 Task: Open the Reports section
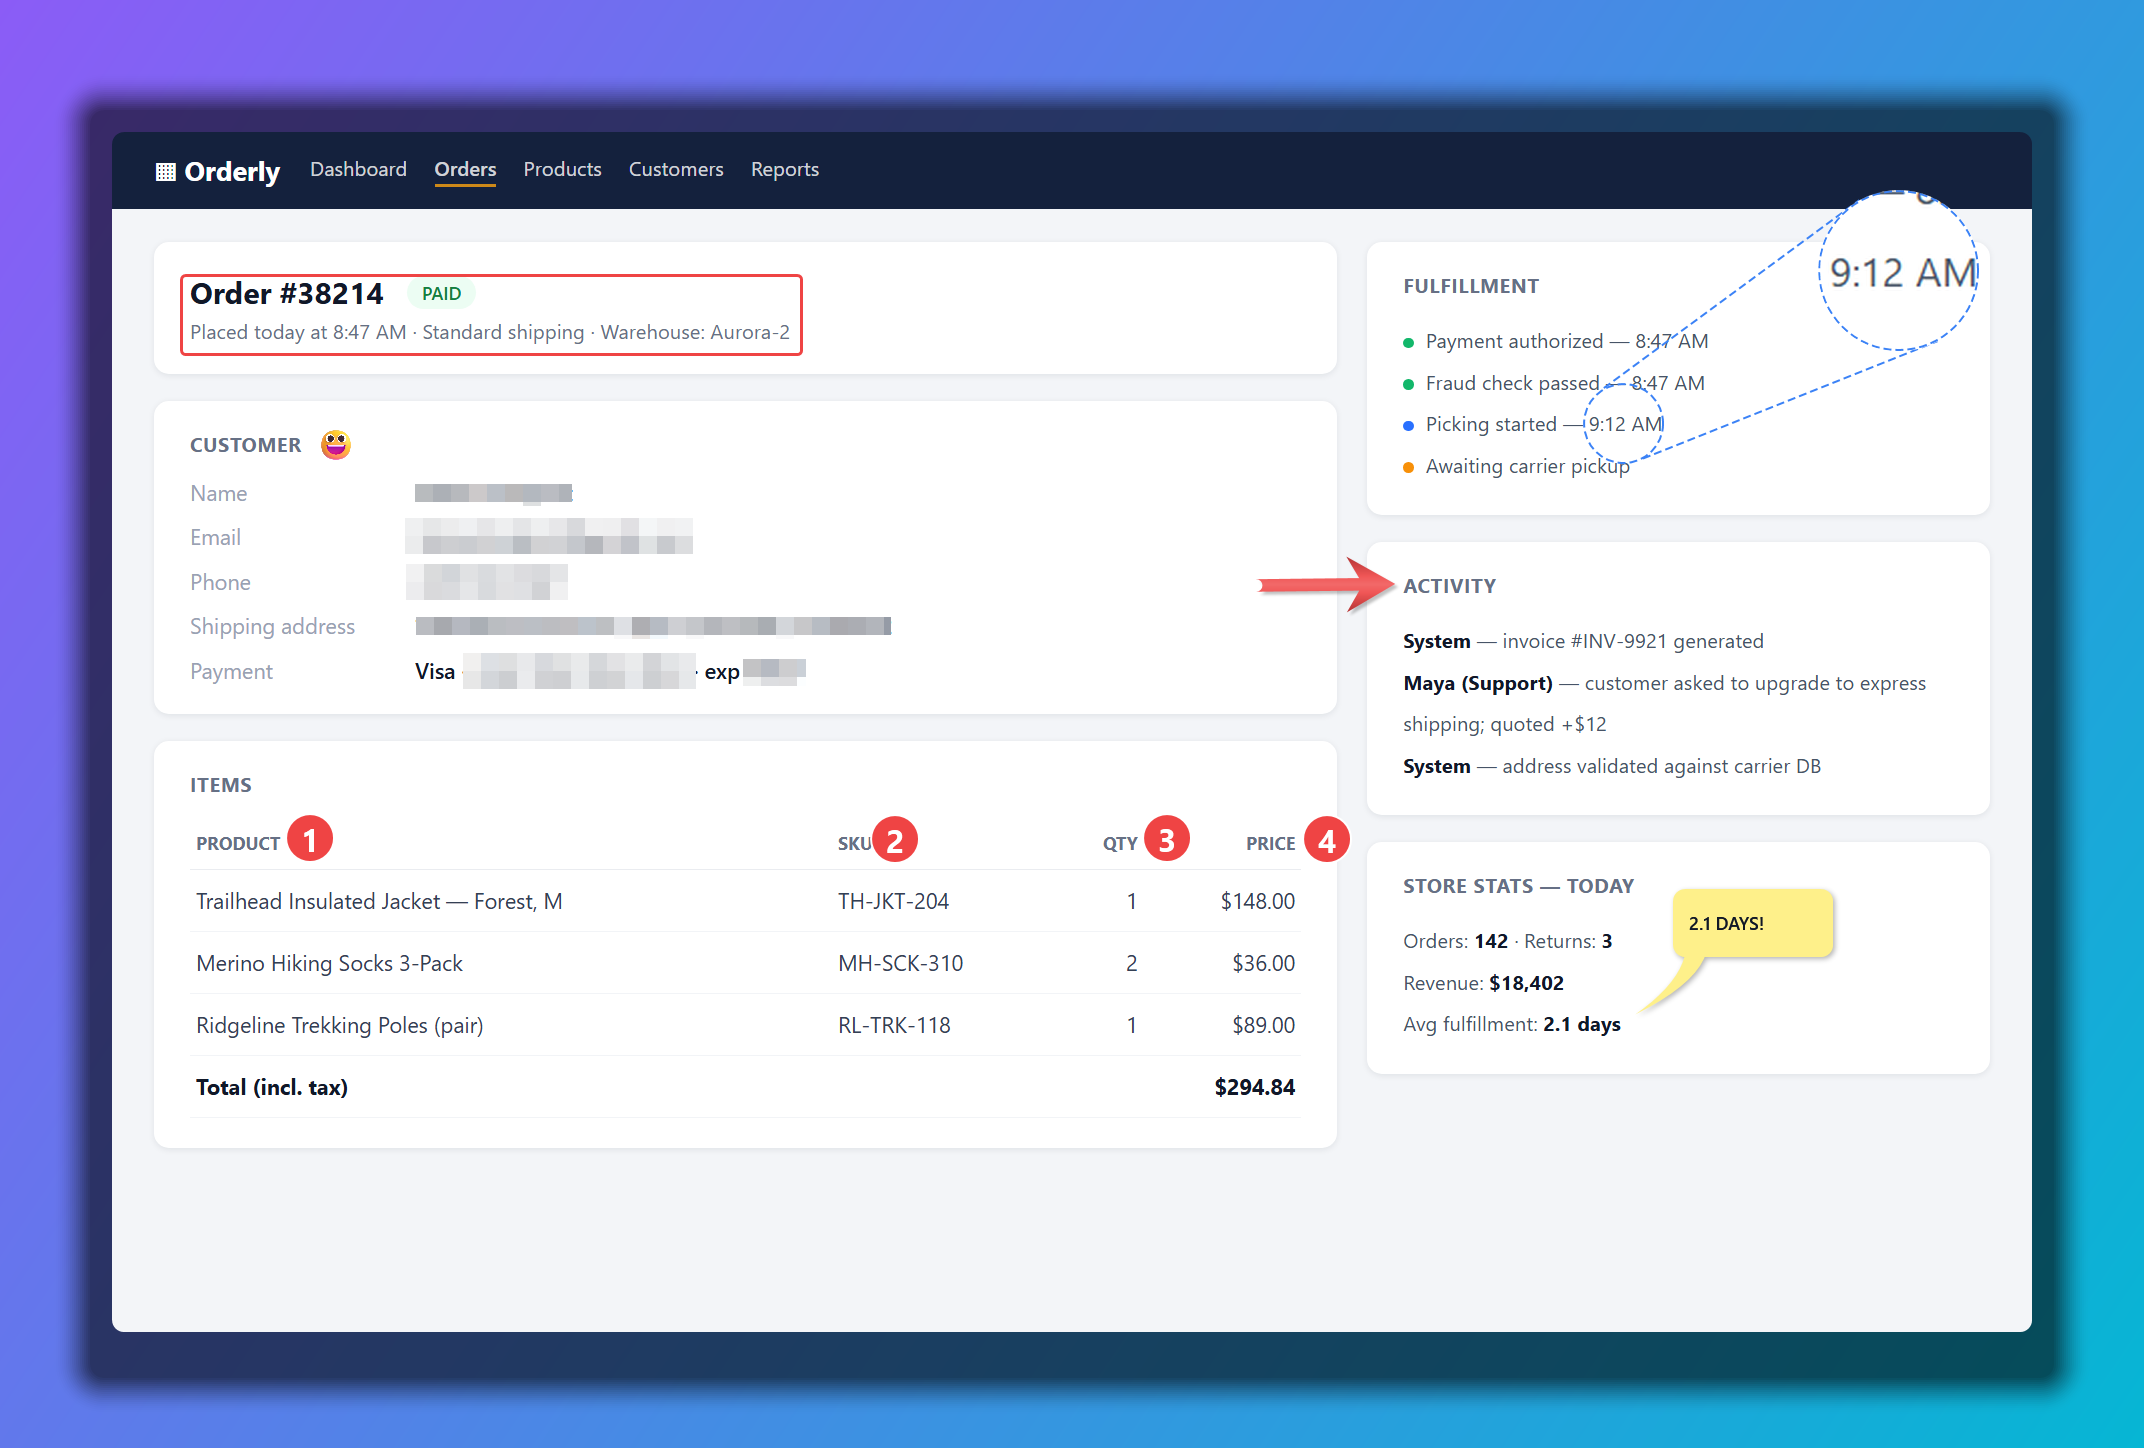coord(785,169)
